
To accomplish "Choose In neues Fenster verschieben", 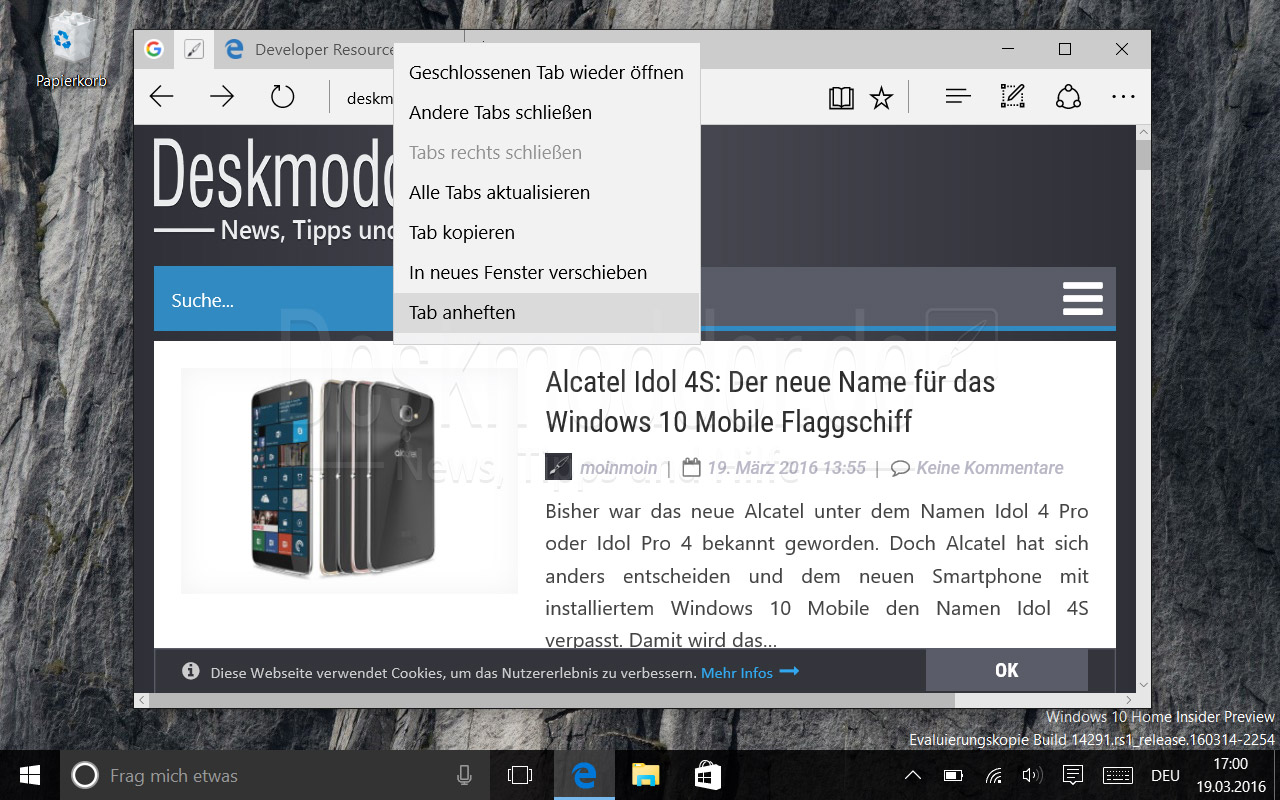I will click(546, 273).
